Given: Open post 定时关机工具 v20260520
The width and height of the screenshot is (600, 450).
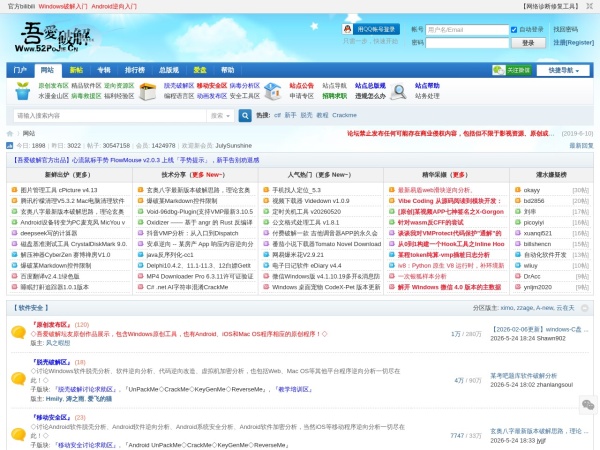Looking at the screenshot, I should coord(307,212).
